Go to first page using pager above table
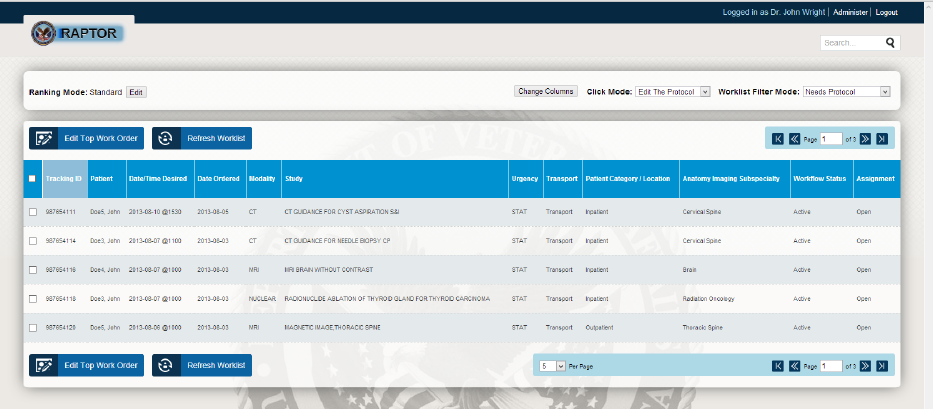The width and height of the screenshot is (933, 409). pyautogui.click(x=778, y=139)
